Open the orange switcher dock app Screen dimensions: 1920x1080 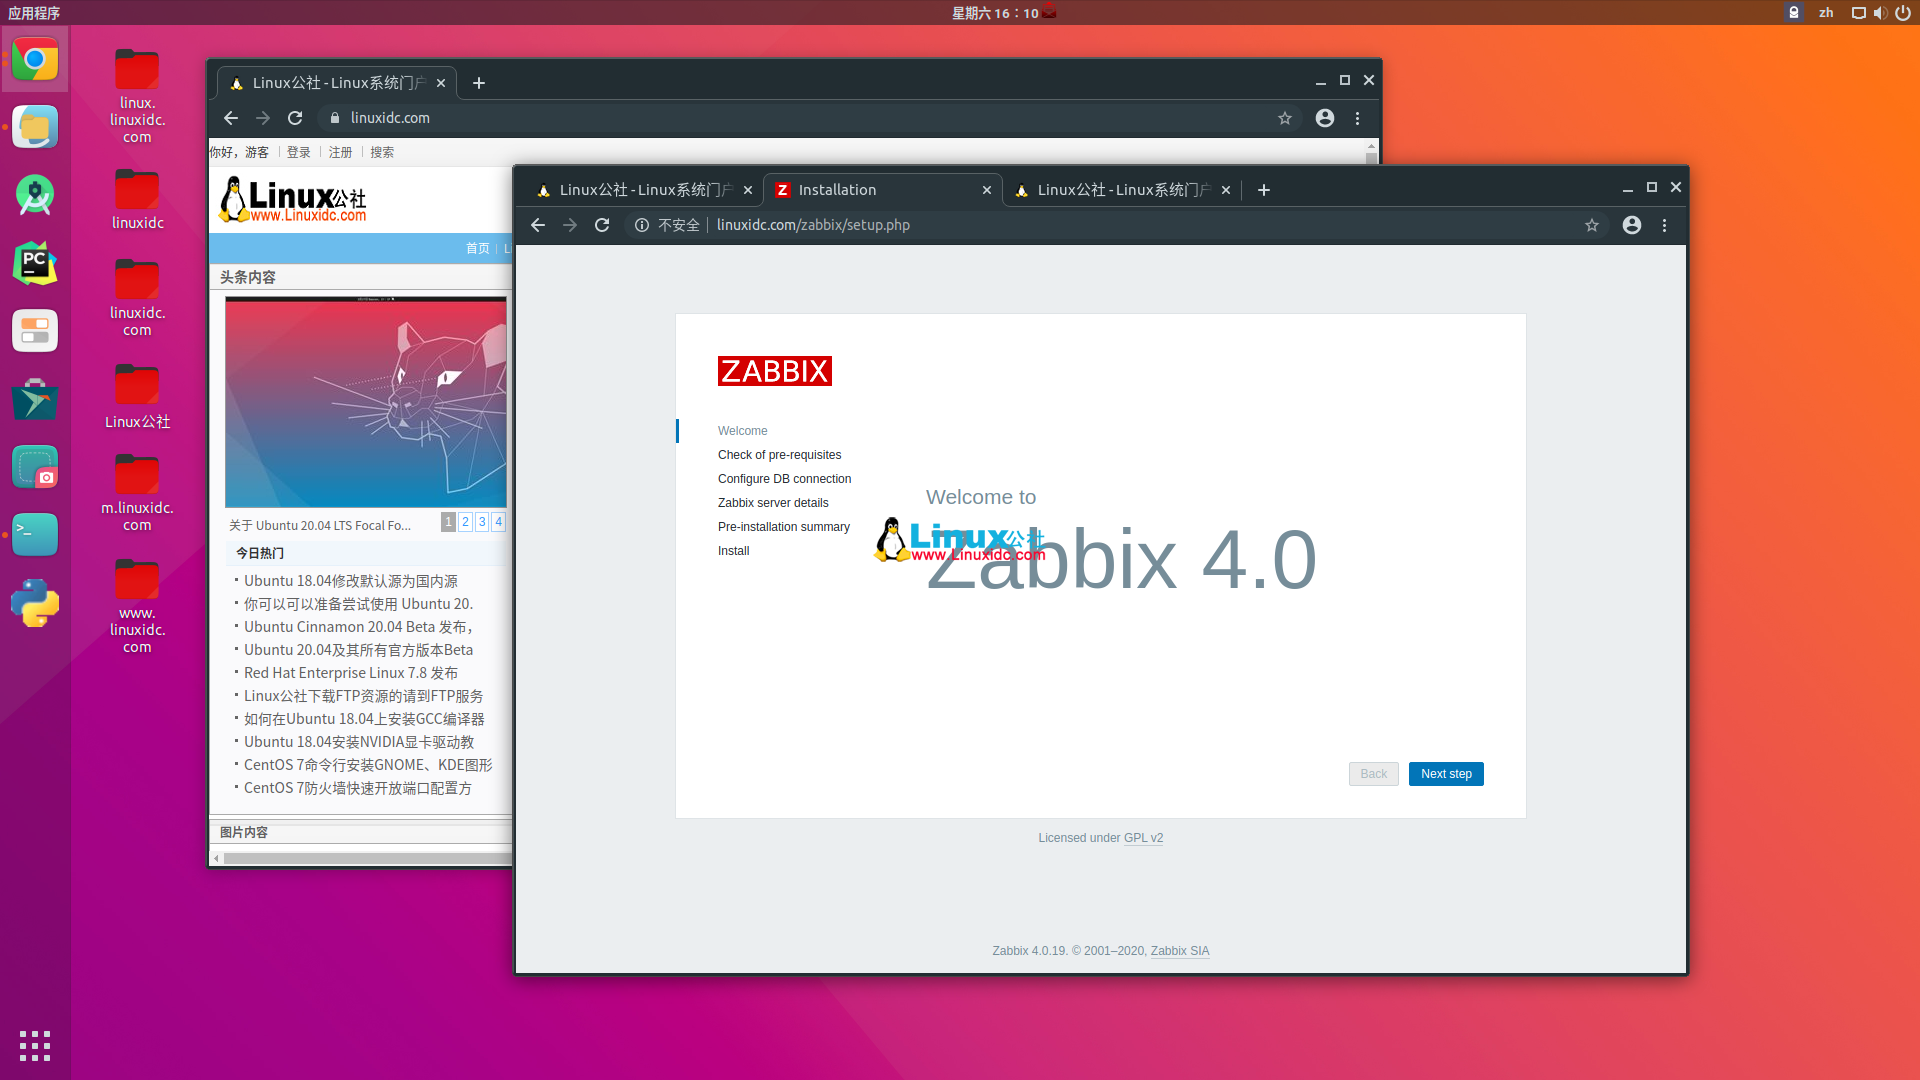35,331
